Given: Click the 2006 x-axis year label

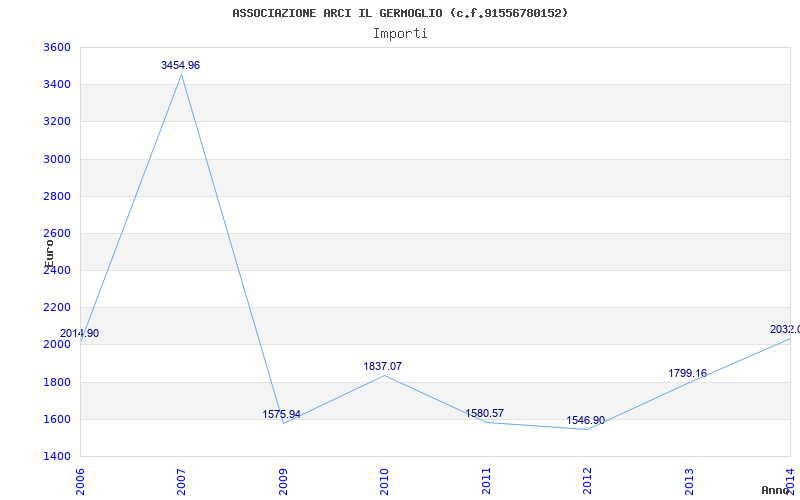Looking at the screenshot, I should click(x=81, y=482).
